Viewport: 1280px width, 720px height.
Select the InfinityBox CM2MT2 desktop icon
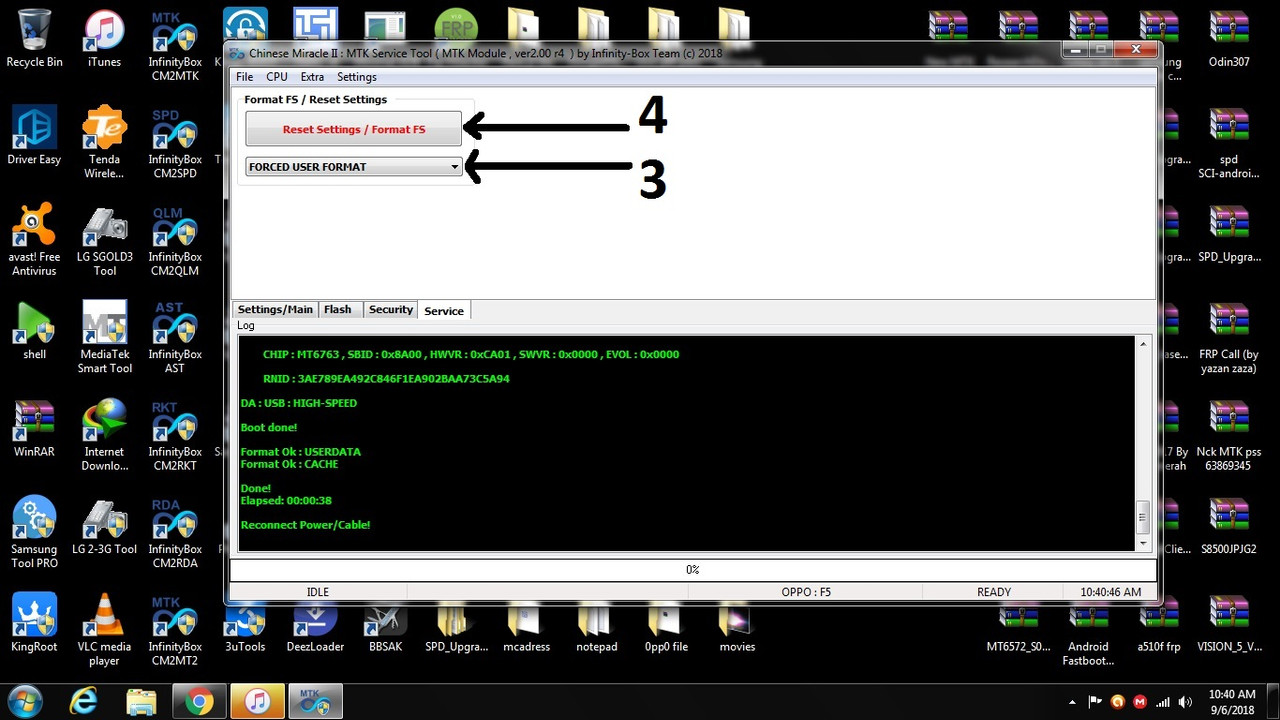click(175, 631)
